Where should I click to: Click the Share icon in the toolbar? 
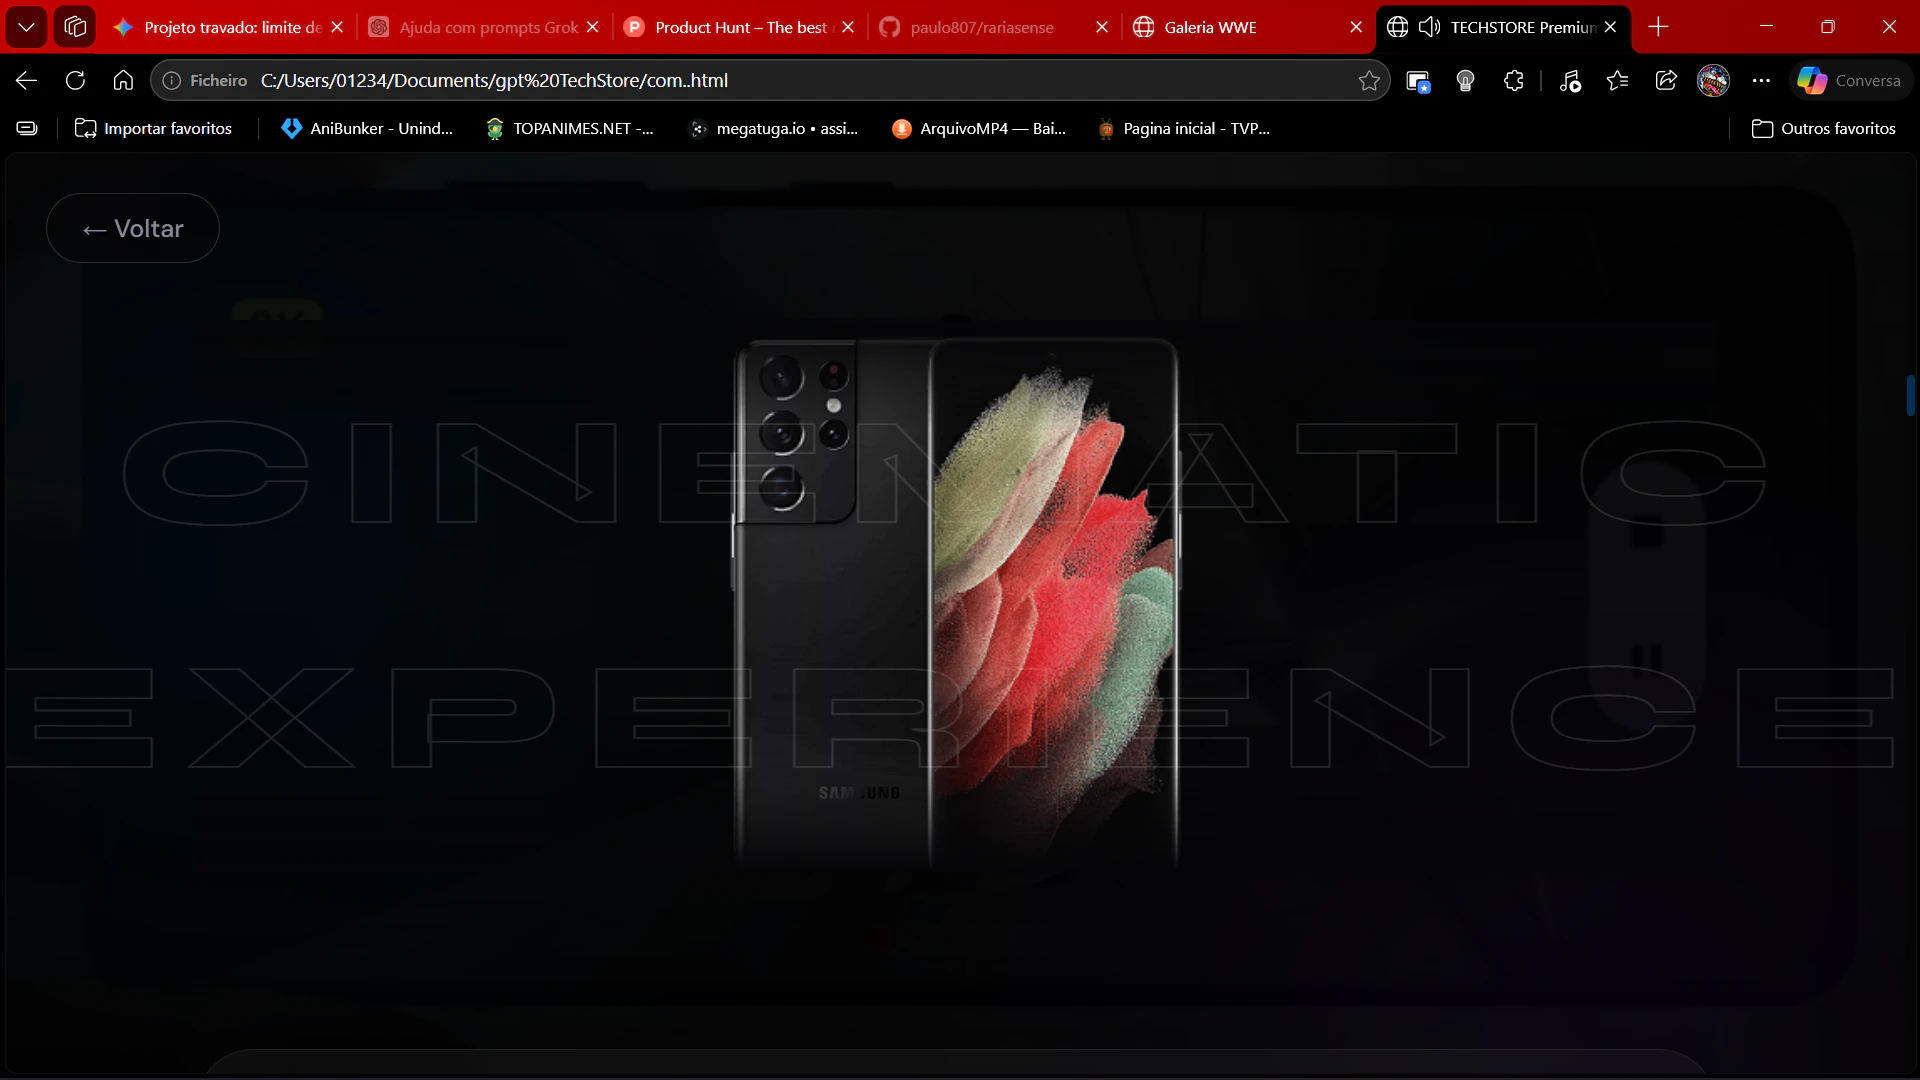[x=1666, y=81]
